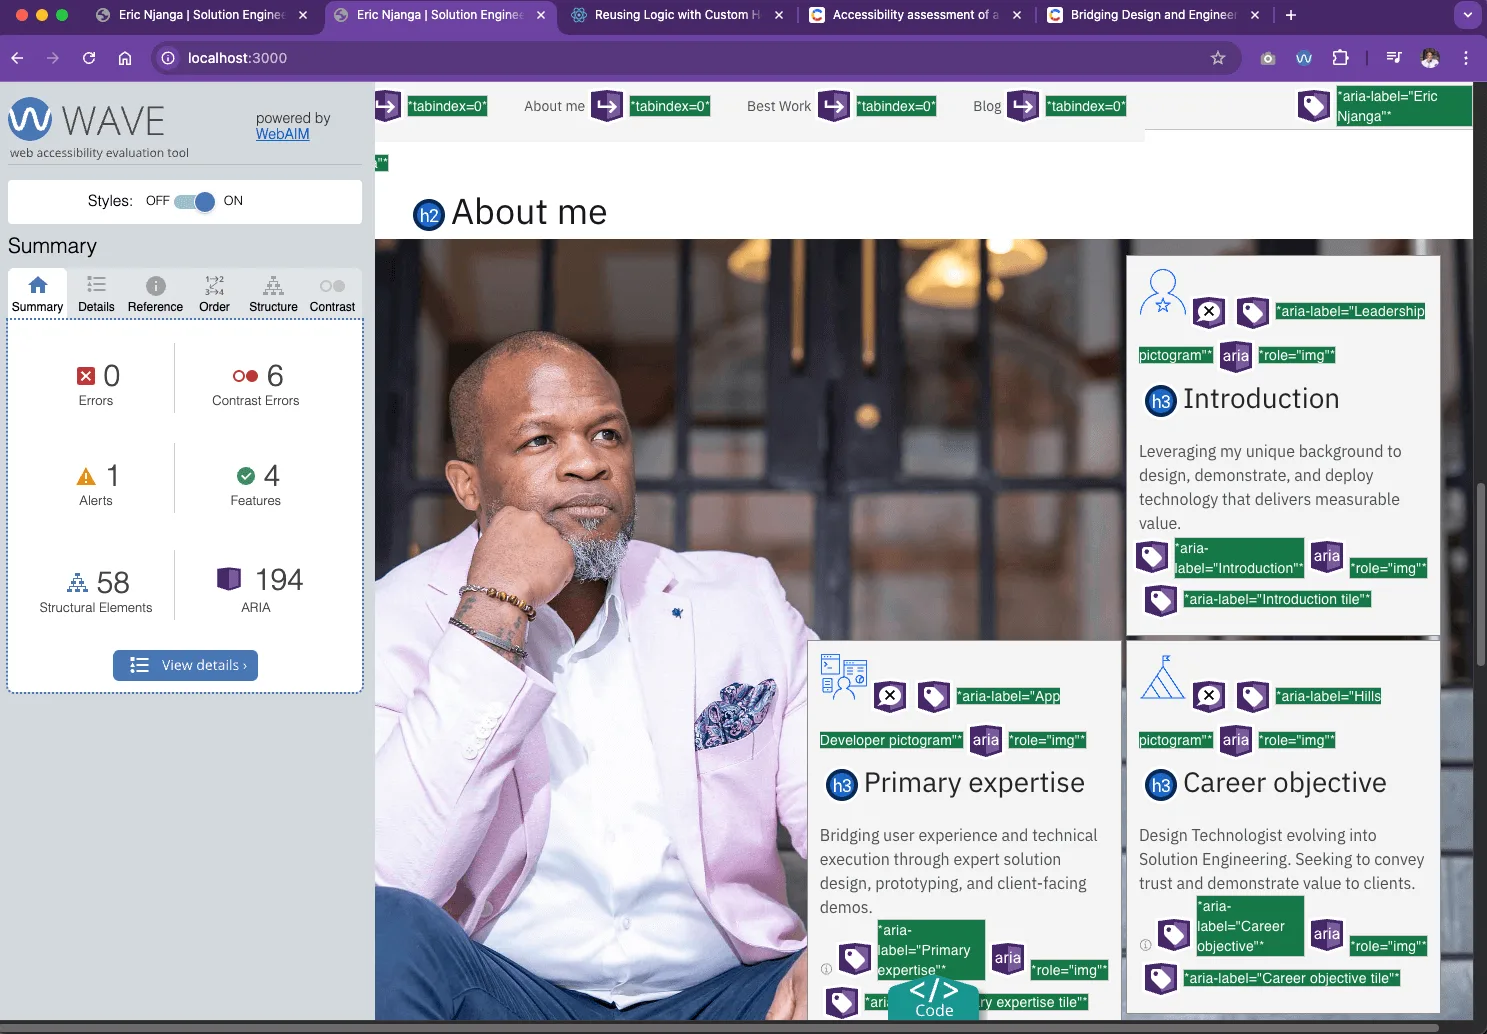The image size is (1487, 1034).
Task: Click the WAVE icon after the Blog link
Action: 1023,105
